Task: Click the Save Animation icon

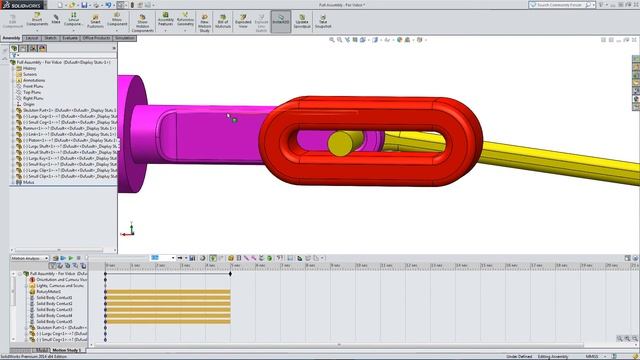Action: pyautogui.click(x=192, y=258)
